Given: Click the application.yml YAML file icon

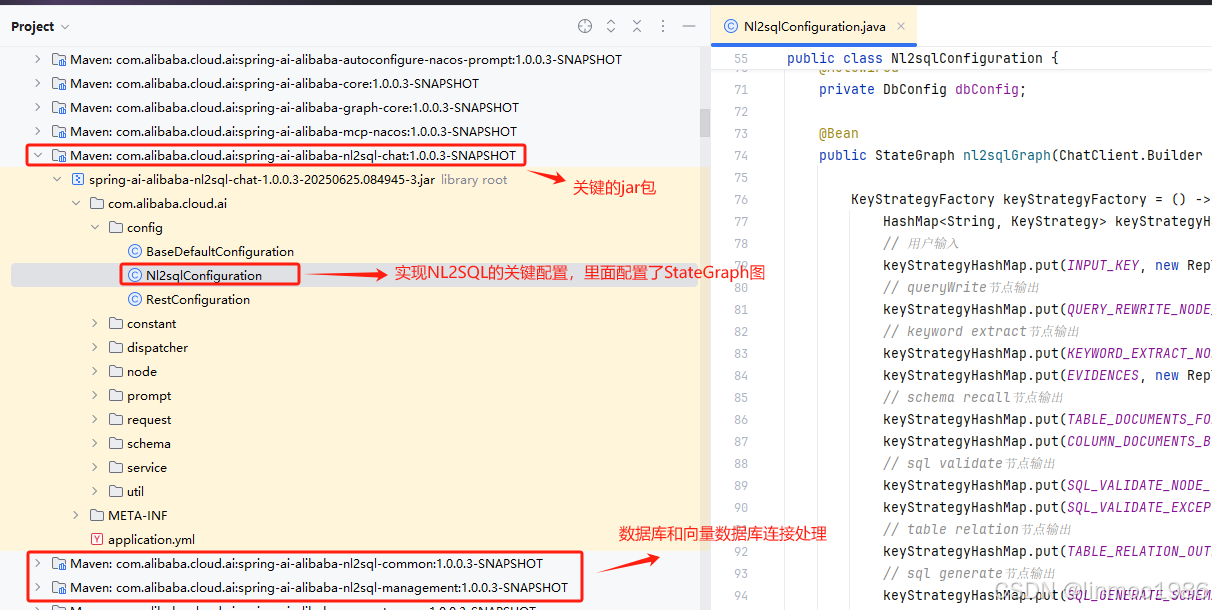Looking at the screenshot, I should click(x=97, y=539).
